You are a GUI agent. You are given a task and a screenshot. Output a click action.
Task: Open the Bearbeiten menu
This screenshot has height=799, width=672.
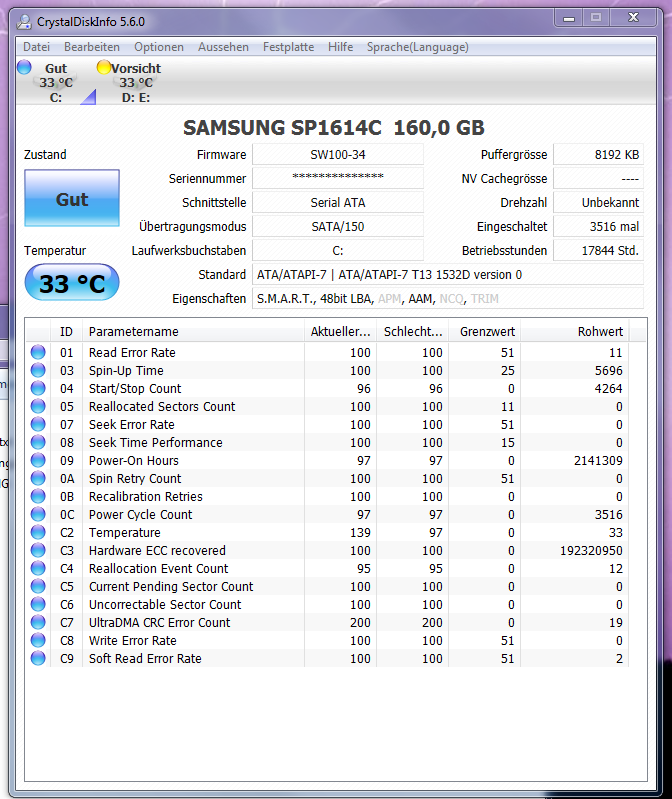click(92, 47)
